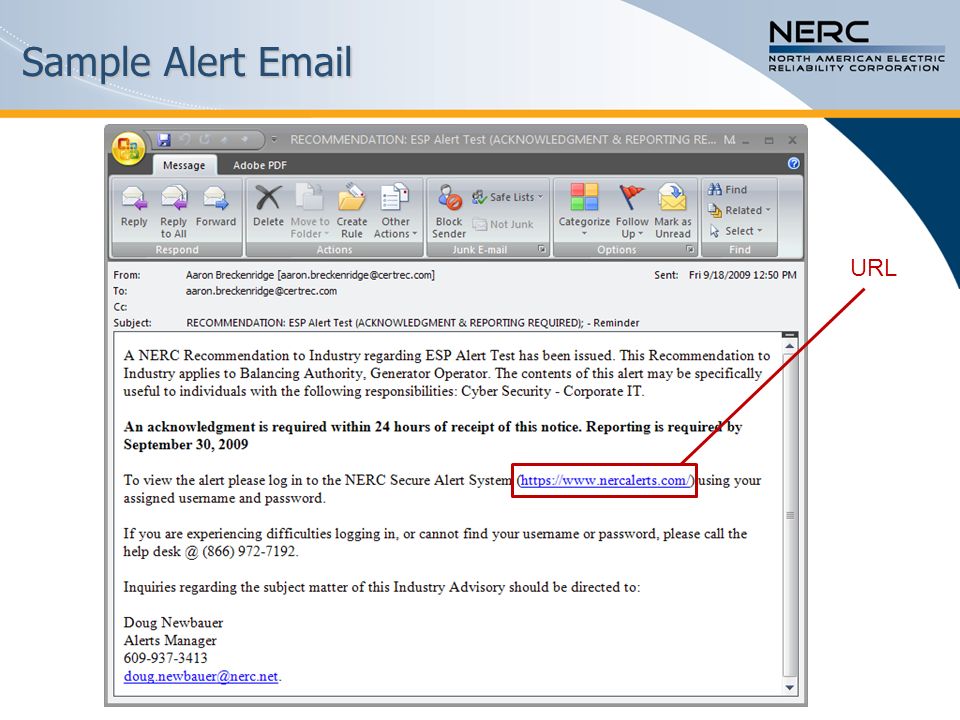960x720 pixels.
Task: Open the Move to Folder menu
Action: [310, 211]
